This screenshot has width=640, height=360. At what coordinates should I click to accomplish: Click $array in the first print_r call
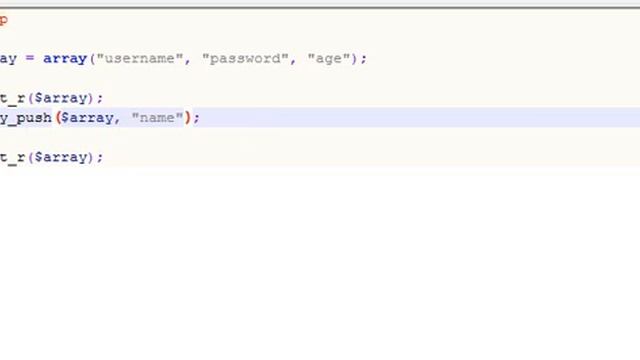(61, 98)
